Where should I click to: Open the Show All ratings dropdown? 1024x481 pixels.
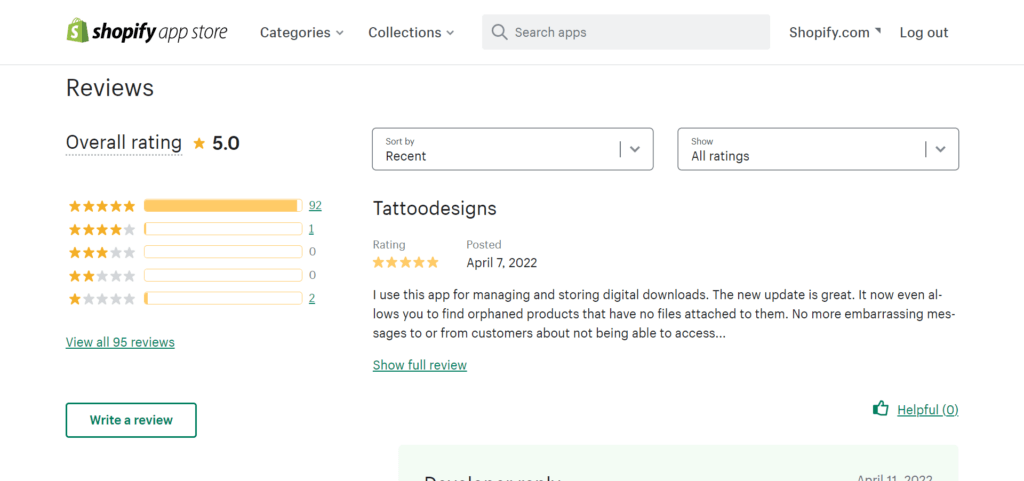817,149
